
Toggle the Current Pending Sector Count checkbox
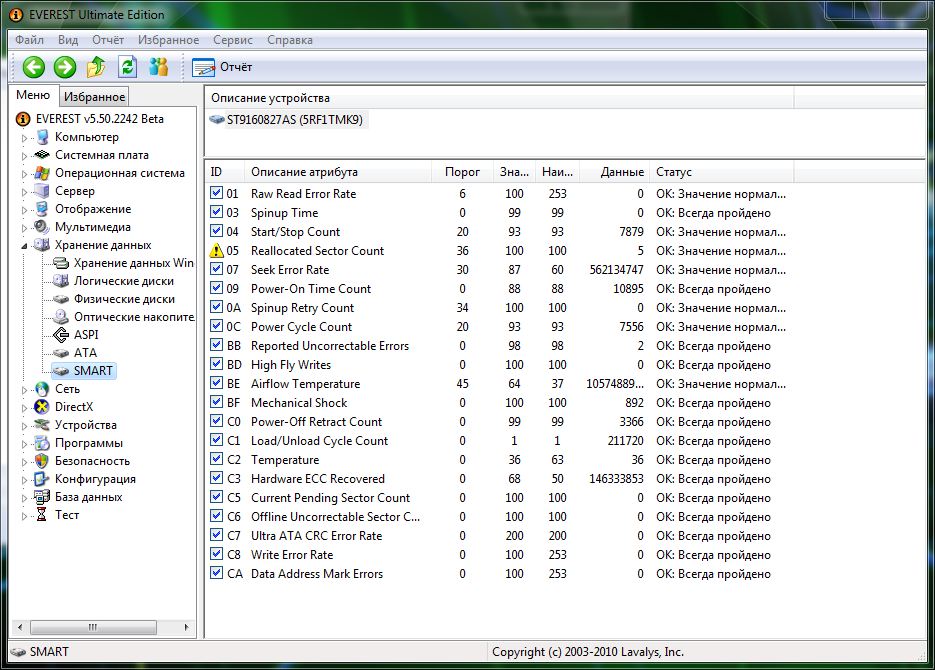[x=216, y=497]
